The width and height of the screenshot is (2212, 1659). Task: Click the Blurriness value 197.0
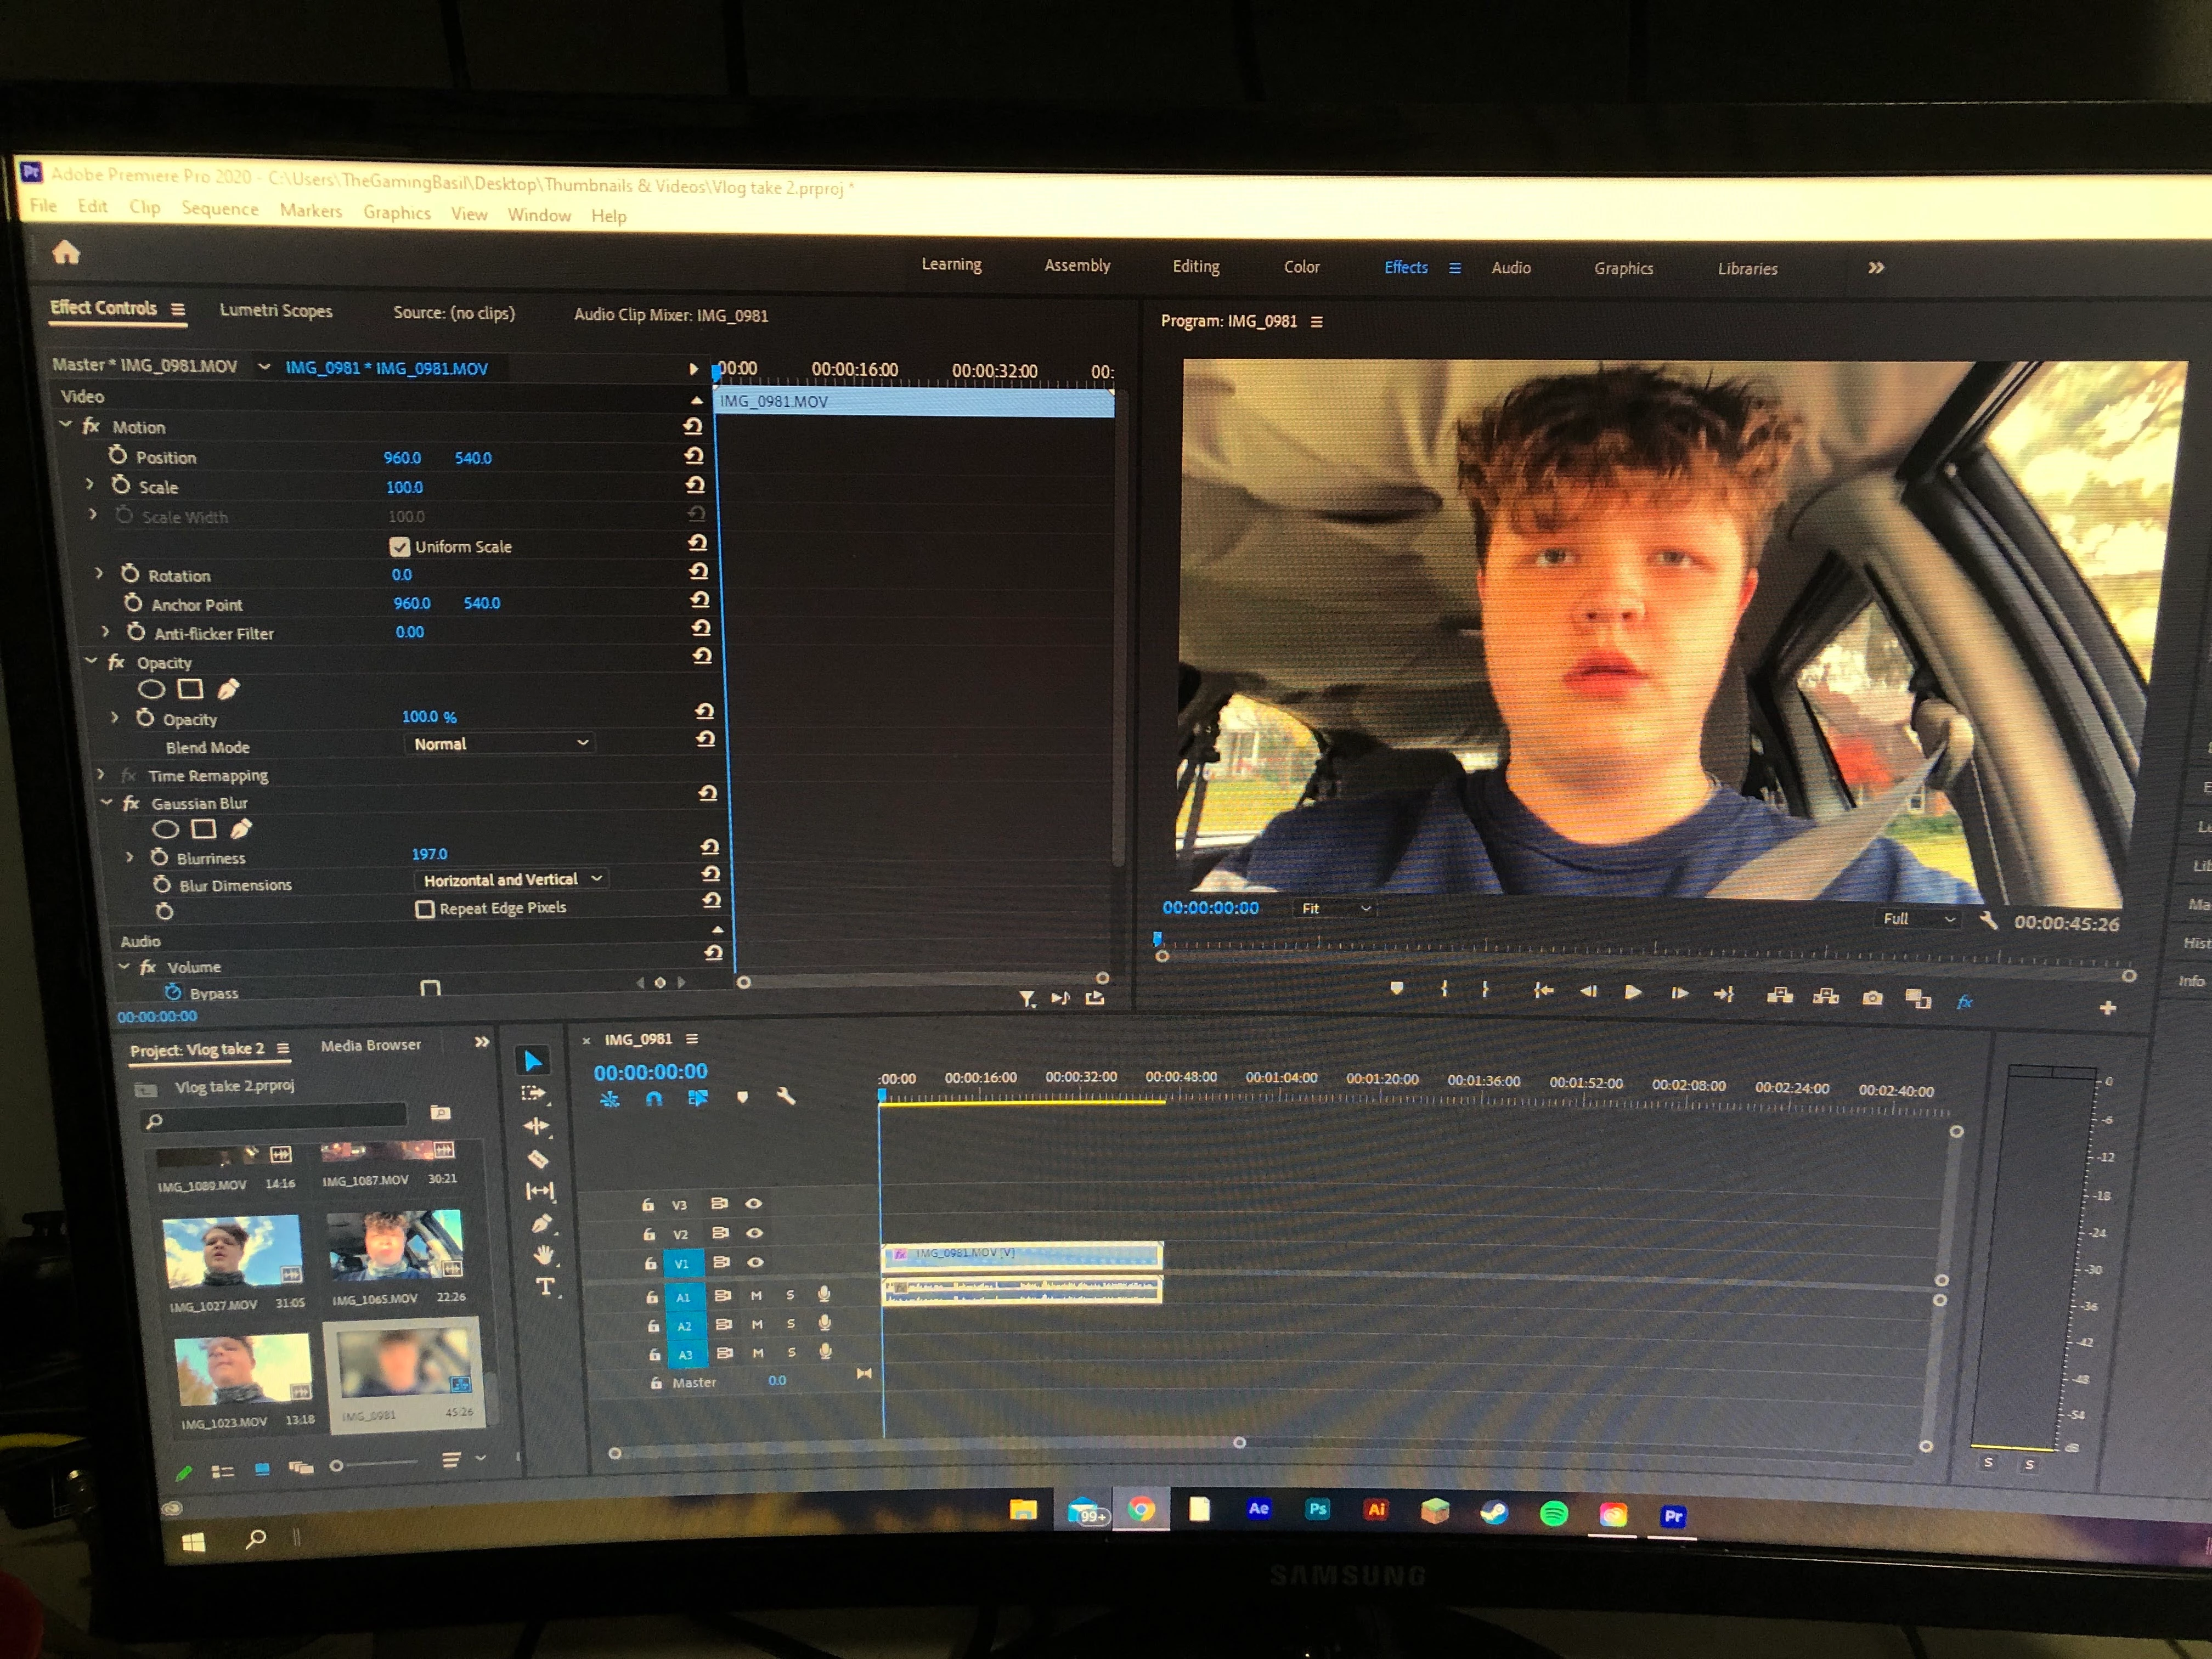(429, 854)
